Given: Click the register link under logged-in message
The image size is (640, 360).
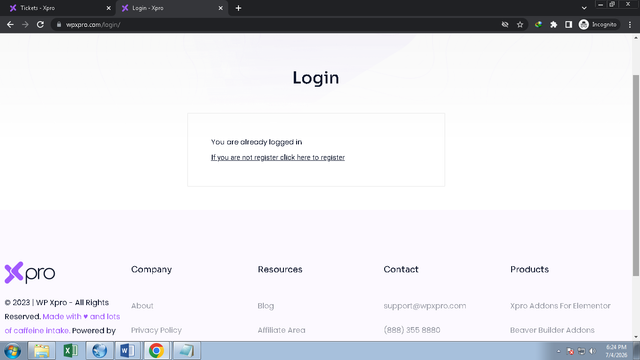Looking at the screenshot, I should click(278, 157).
